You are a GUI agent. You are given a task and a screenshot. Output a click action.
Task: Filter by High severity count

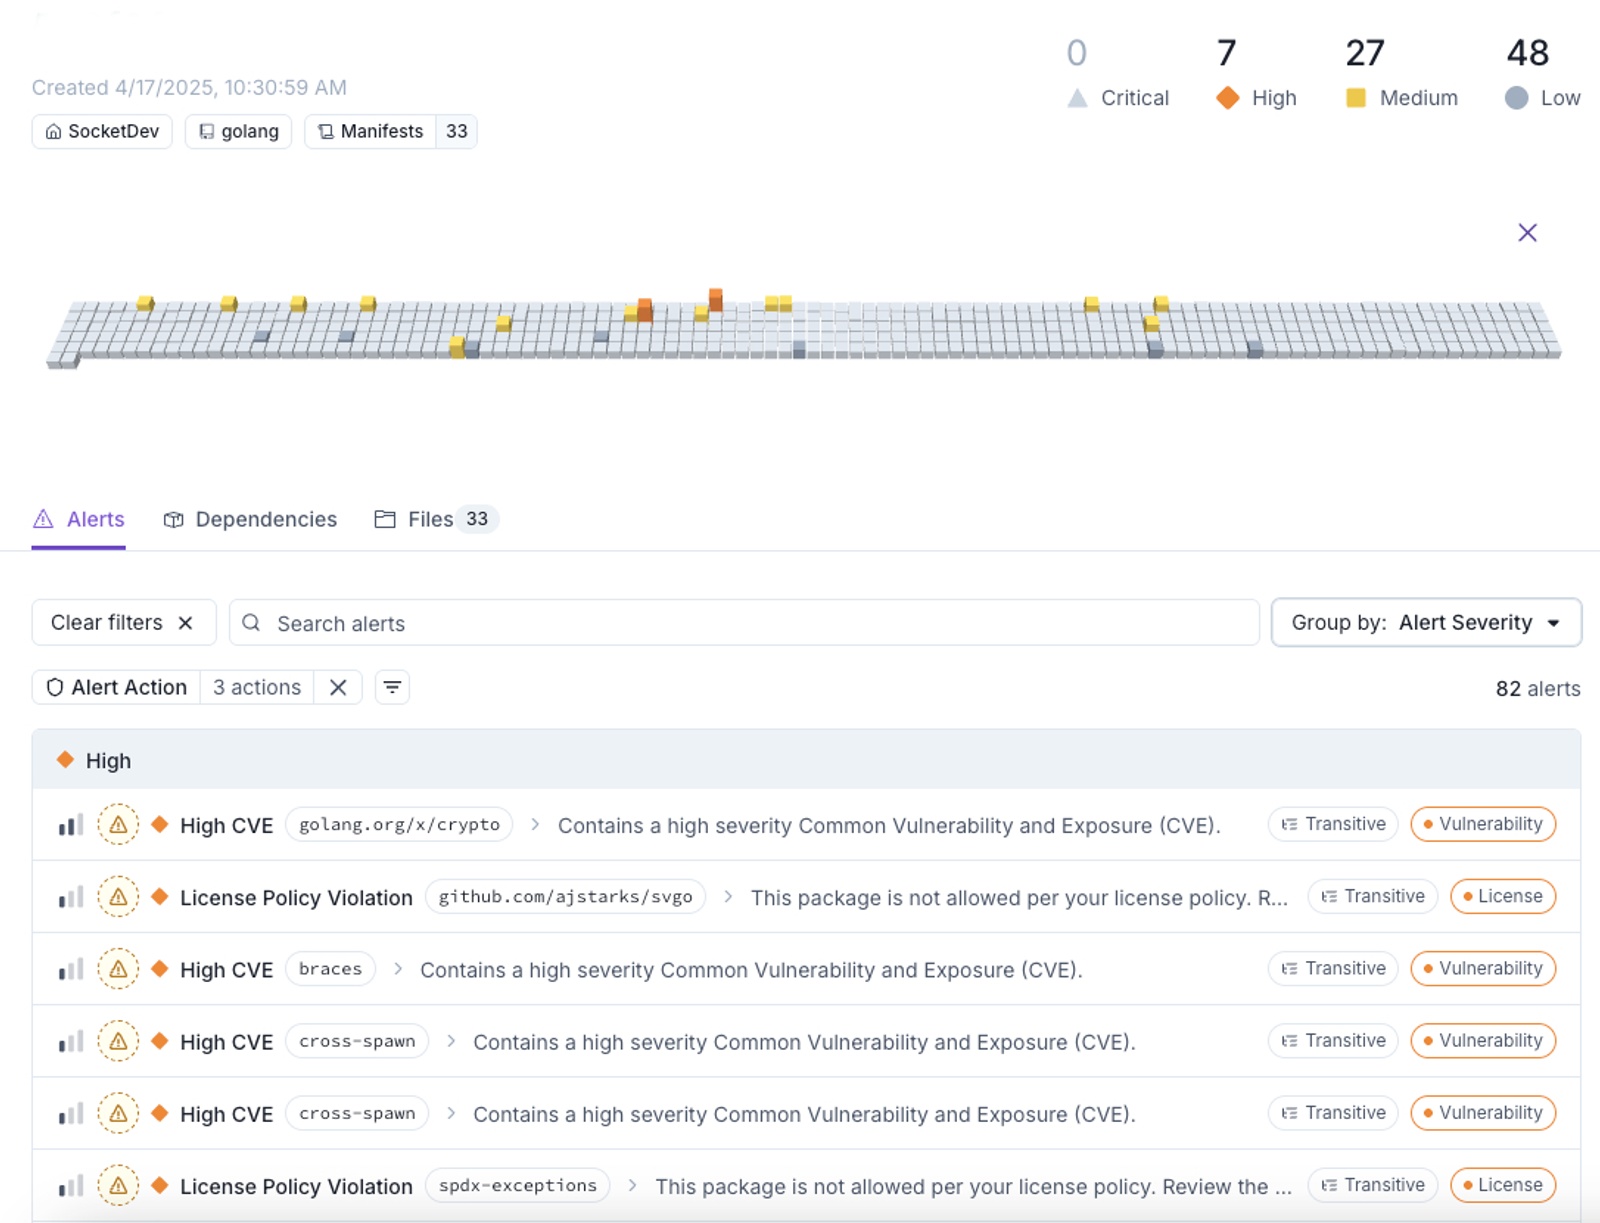click(x=1256, y=73)
